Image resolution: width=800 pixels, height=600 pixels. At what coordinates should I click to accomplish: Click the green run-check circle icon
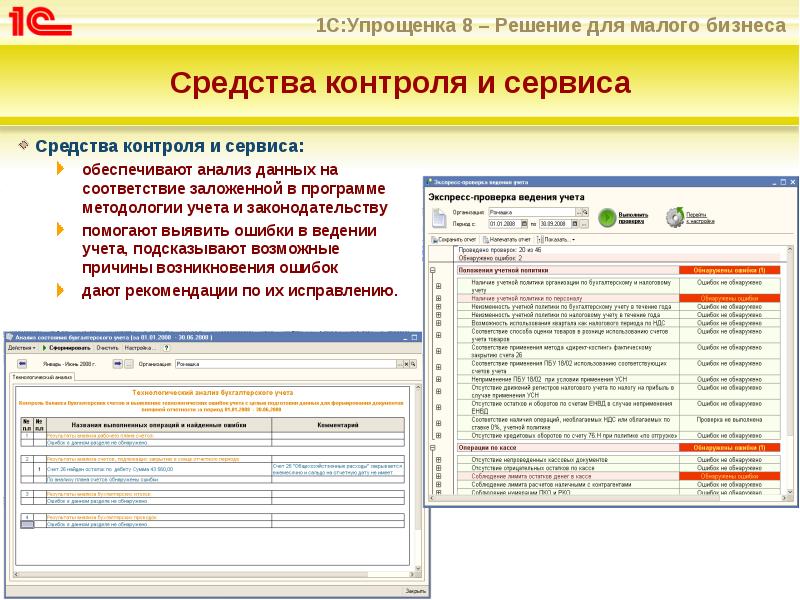(607, 218)
